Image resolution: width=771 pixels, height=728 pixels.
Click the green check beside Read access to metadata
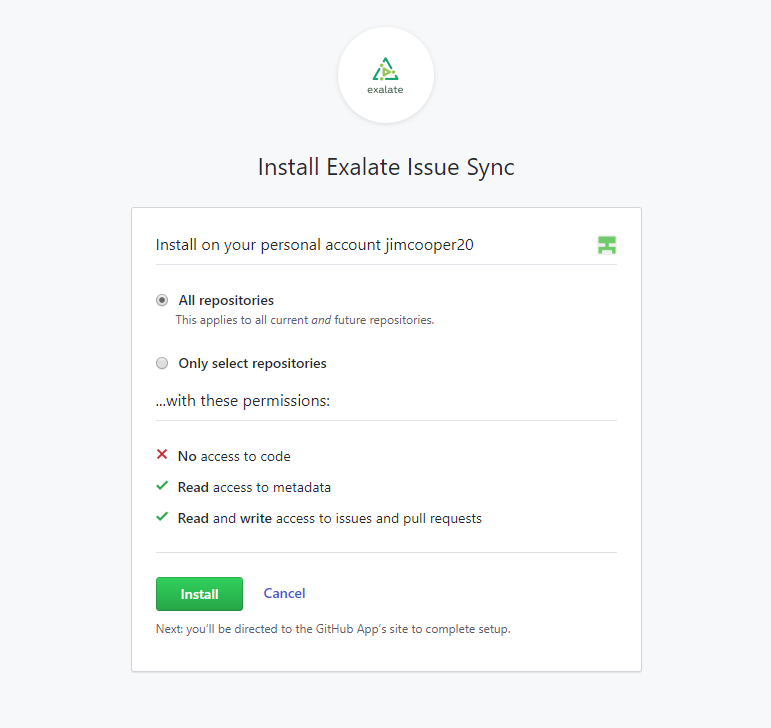[x=162, y=486]
